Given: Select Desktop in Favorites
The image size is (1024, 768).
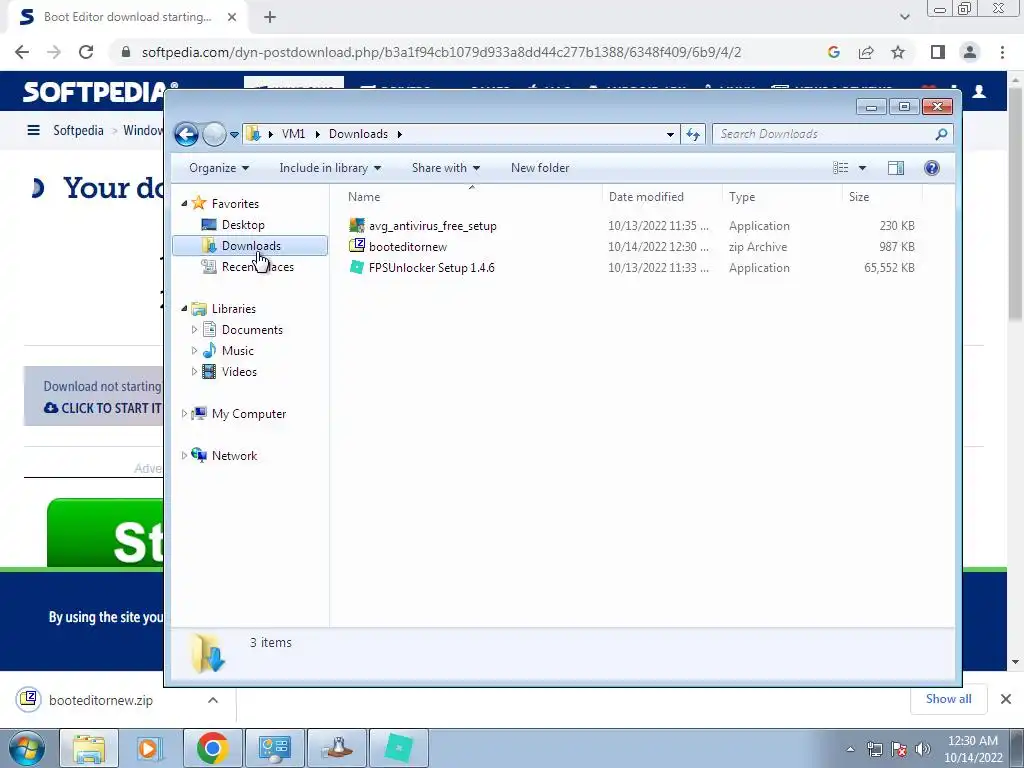Looking at the screenshot, I should [243, 225].
